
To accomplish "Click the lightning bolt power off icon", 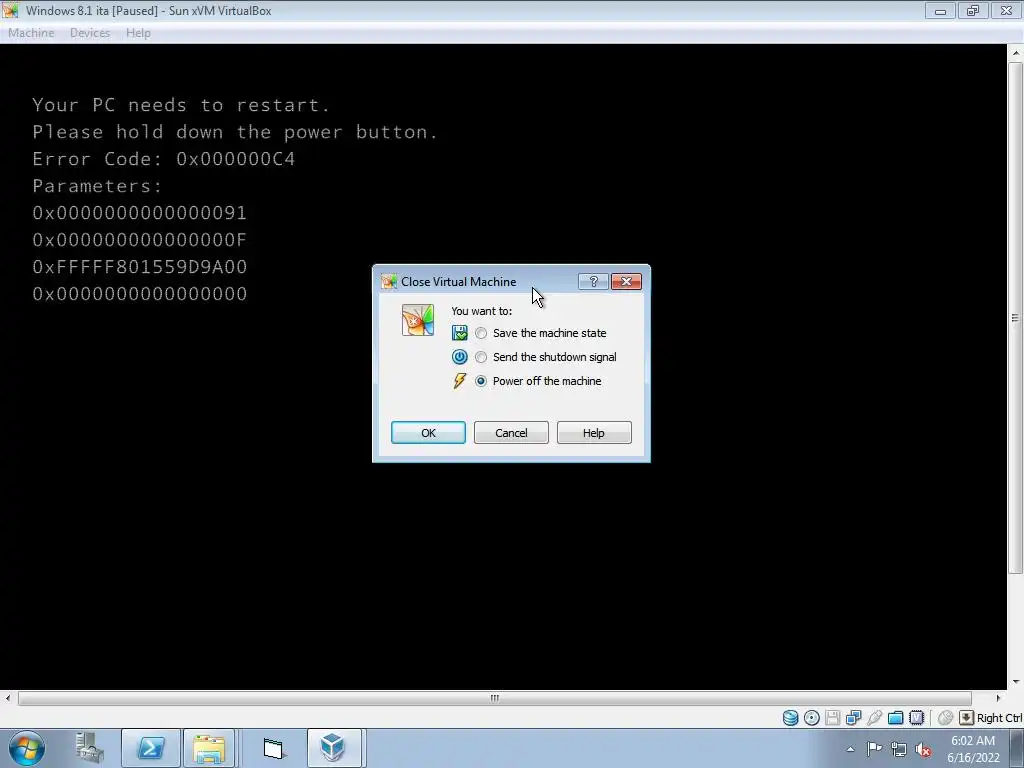I will tap(460, 381).
